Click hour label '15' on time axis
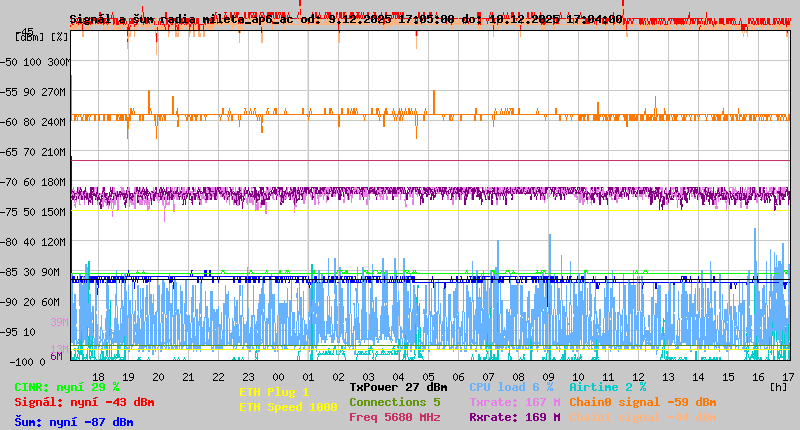Image resolution: width=800 pixels, height=430 pixels. click(x=729, y=377)
